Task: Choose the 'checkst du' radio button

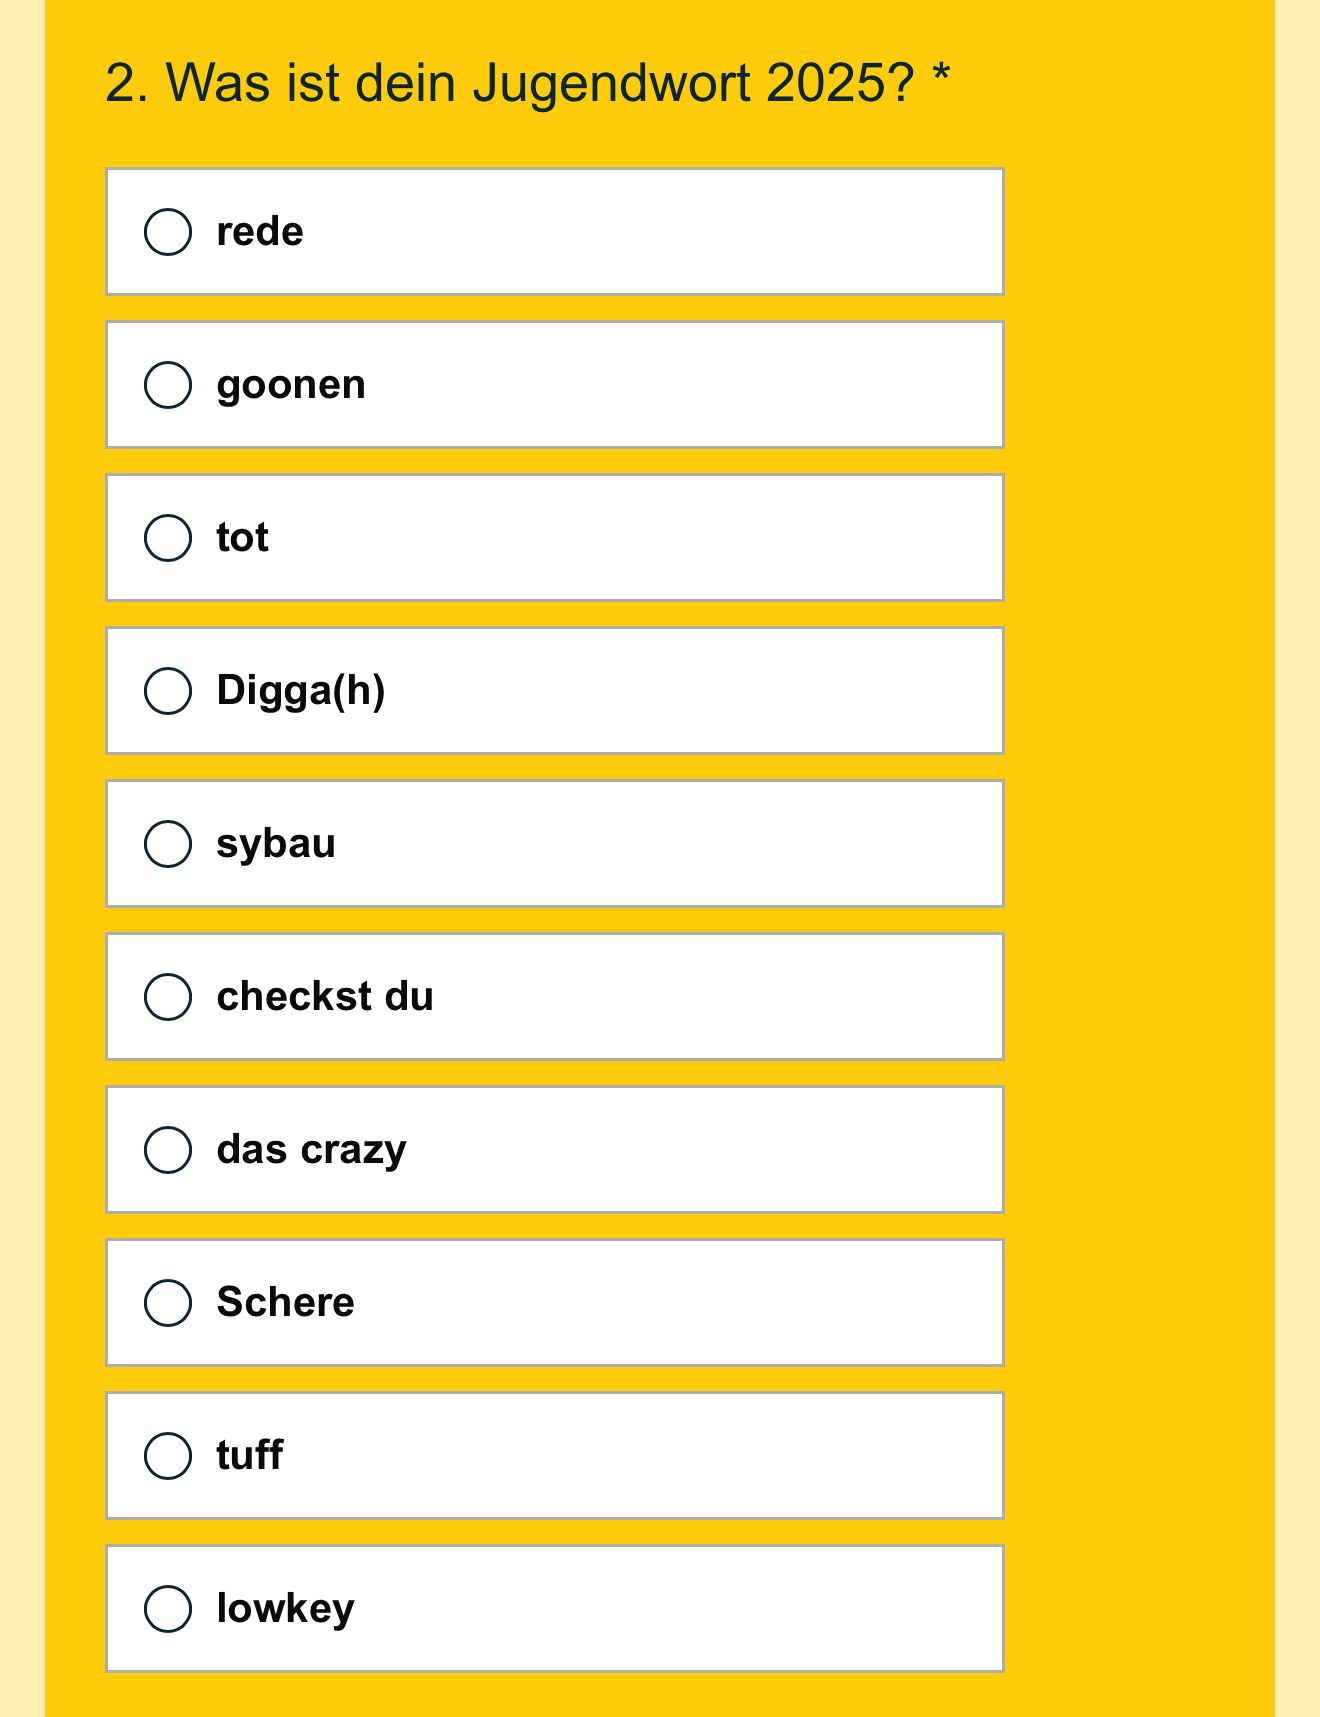Action: [168, 997]
